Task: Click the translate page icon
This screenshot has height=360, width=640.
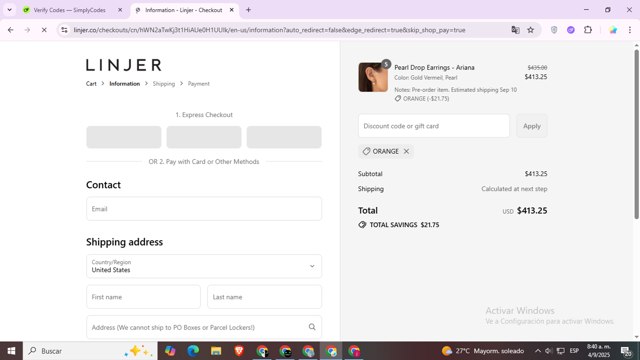Action: tap(515, 30)
